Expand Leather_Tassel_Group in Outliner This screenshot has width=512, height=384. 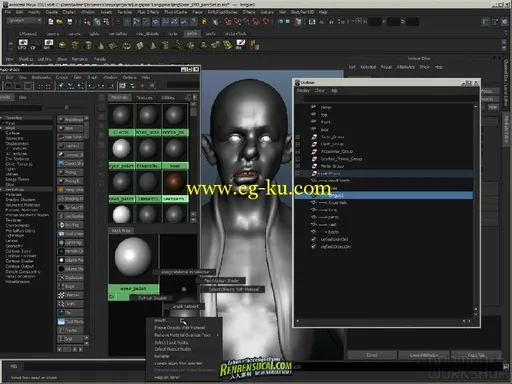tap(298, 159)
